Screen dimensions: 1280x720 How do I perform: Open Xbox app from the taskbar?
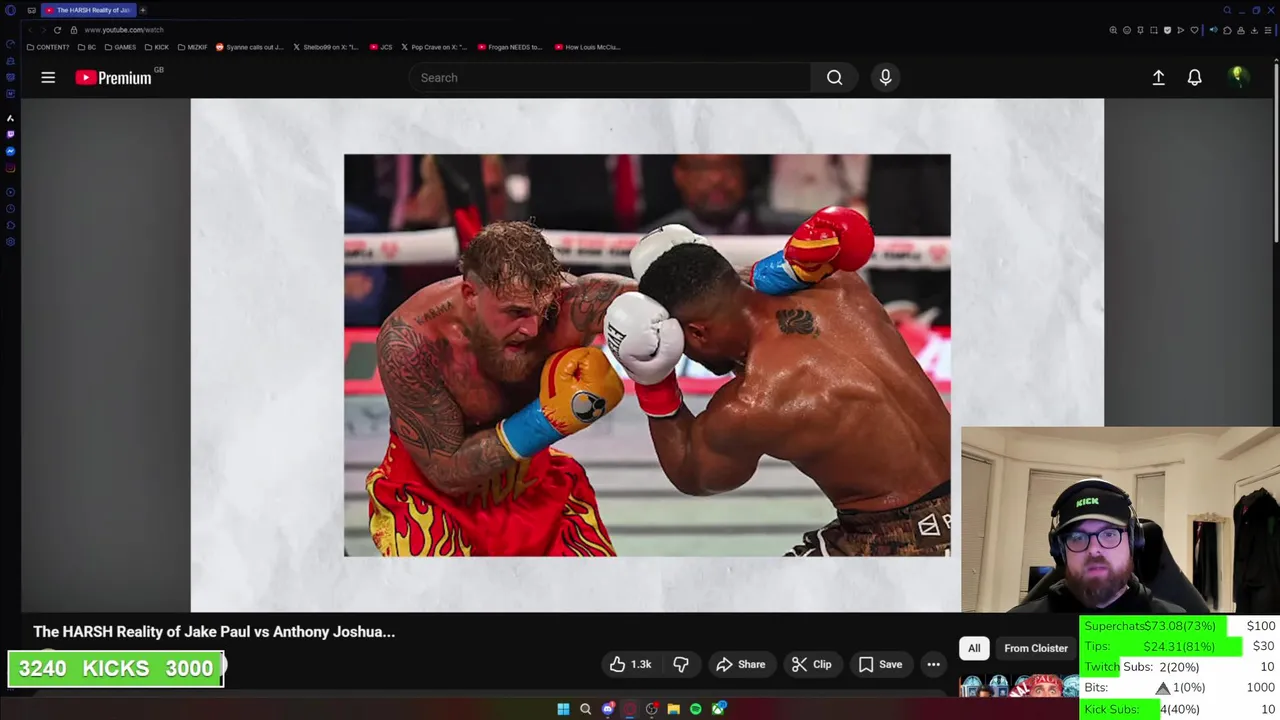pos(718,709)
